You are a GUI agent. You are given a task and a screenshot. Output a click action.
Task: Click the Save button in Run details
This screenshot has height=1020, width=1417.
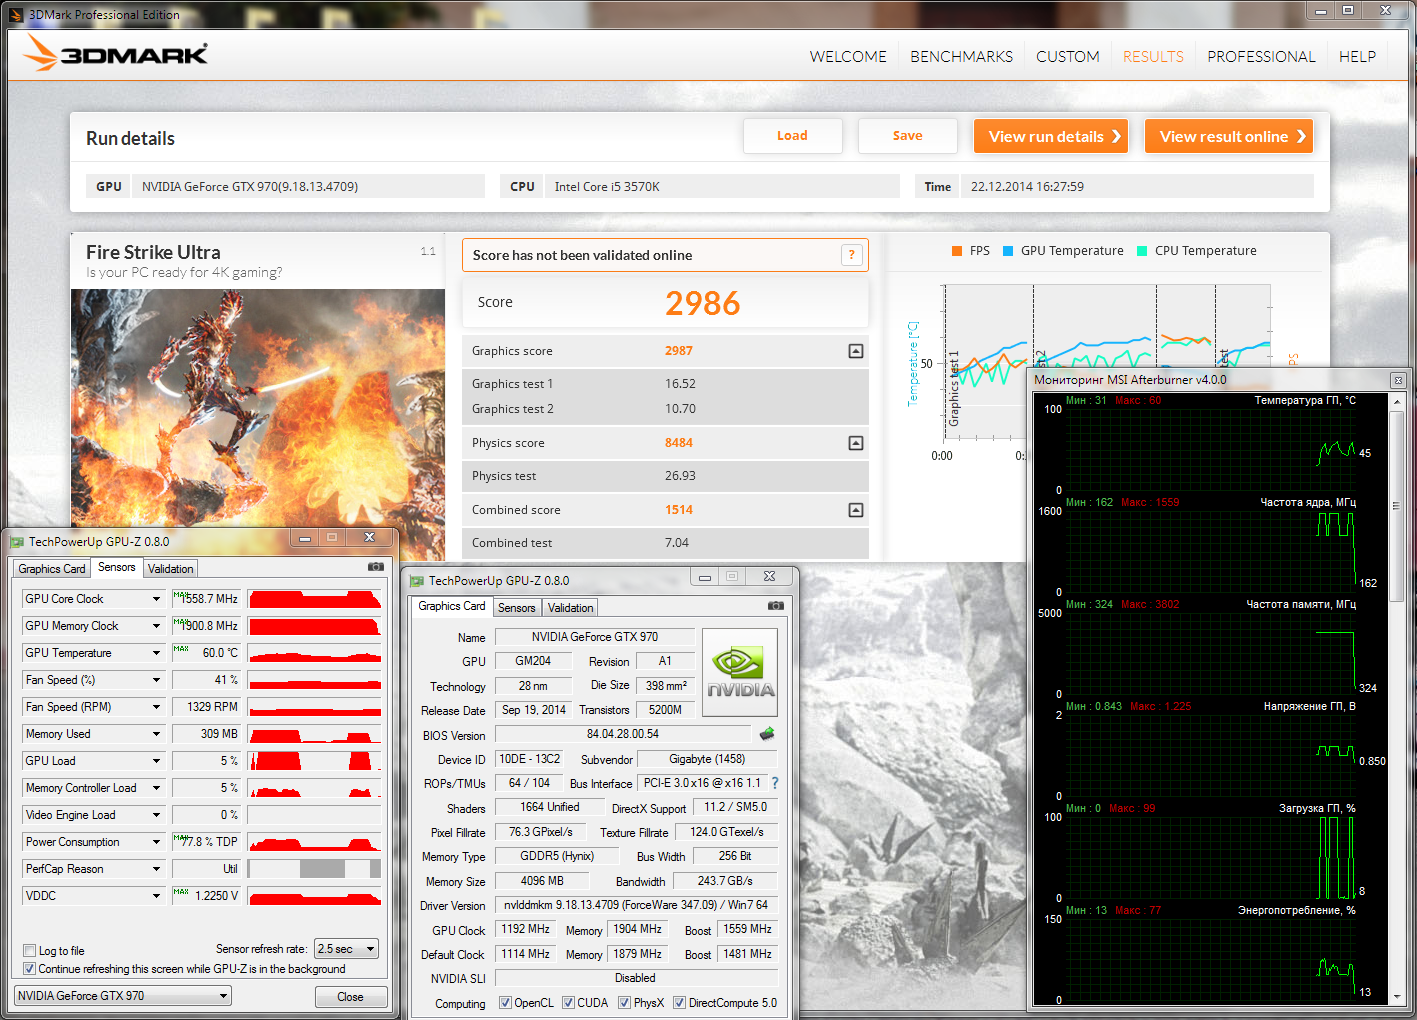[x=907, y=136]
